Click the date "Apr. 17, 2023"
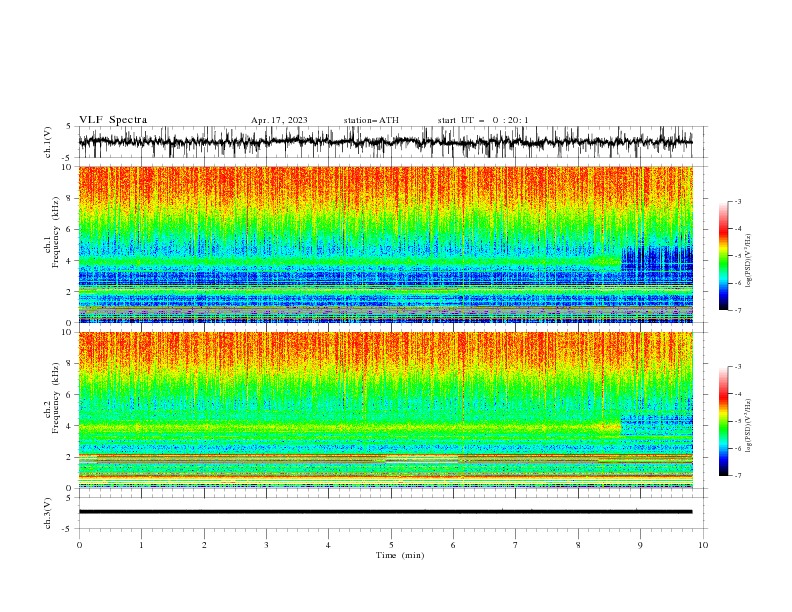 (x=279, y=120)
